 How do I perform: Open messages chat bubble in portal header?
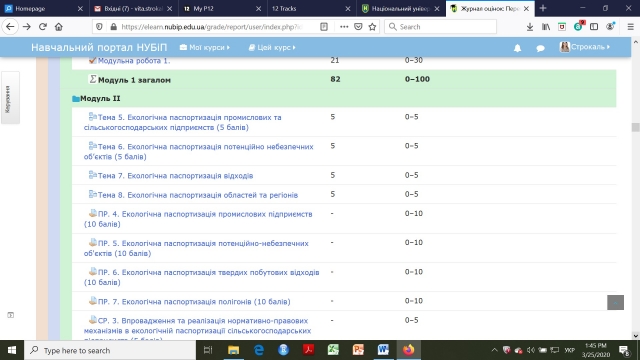point(540,48)
